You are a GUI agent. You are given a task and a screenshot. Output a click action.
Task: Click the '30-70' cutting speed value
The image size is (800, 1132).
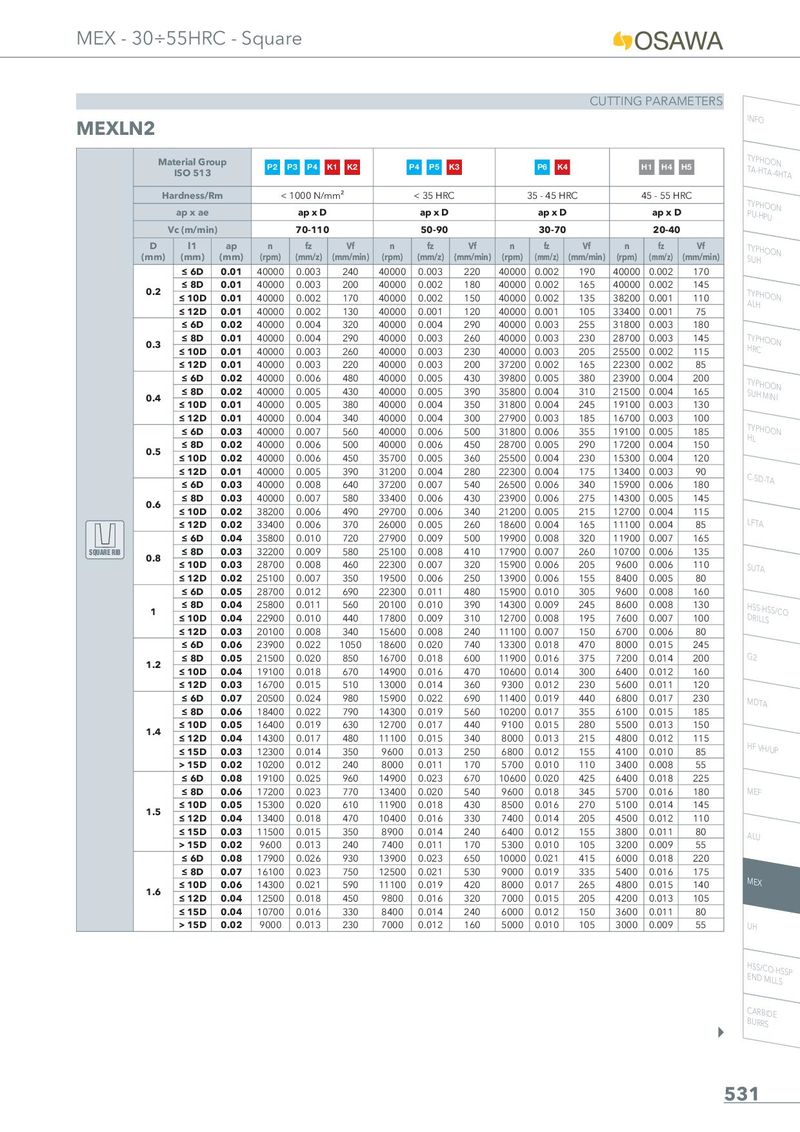pyautogui.click(x=552, y=230)
